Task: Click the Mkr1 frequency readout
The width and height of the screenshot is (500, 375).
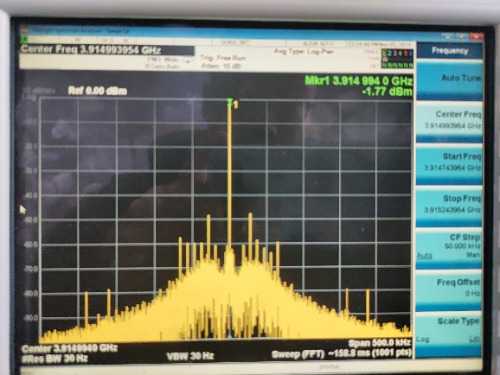Action: [359, 81]
